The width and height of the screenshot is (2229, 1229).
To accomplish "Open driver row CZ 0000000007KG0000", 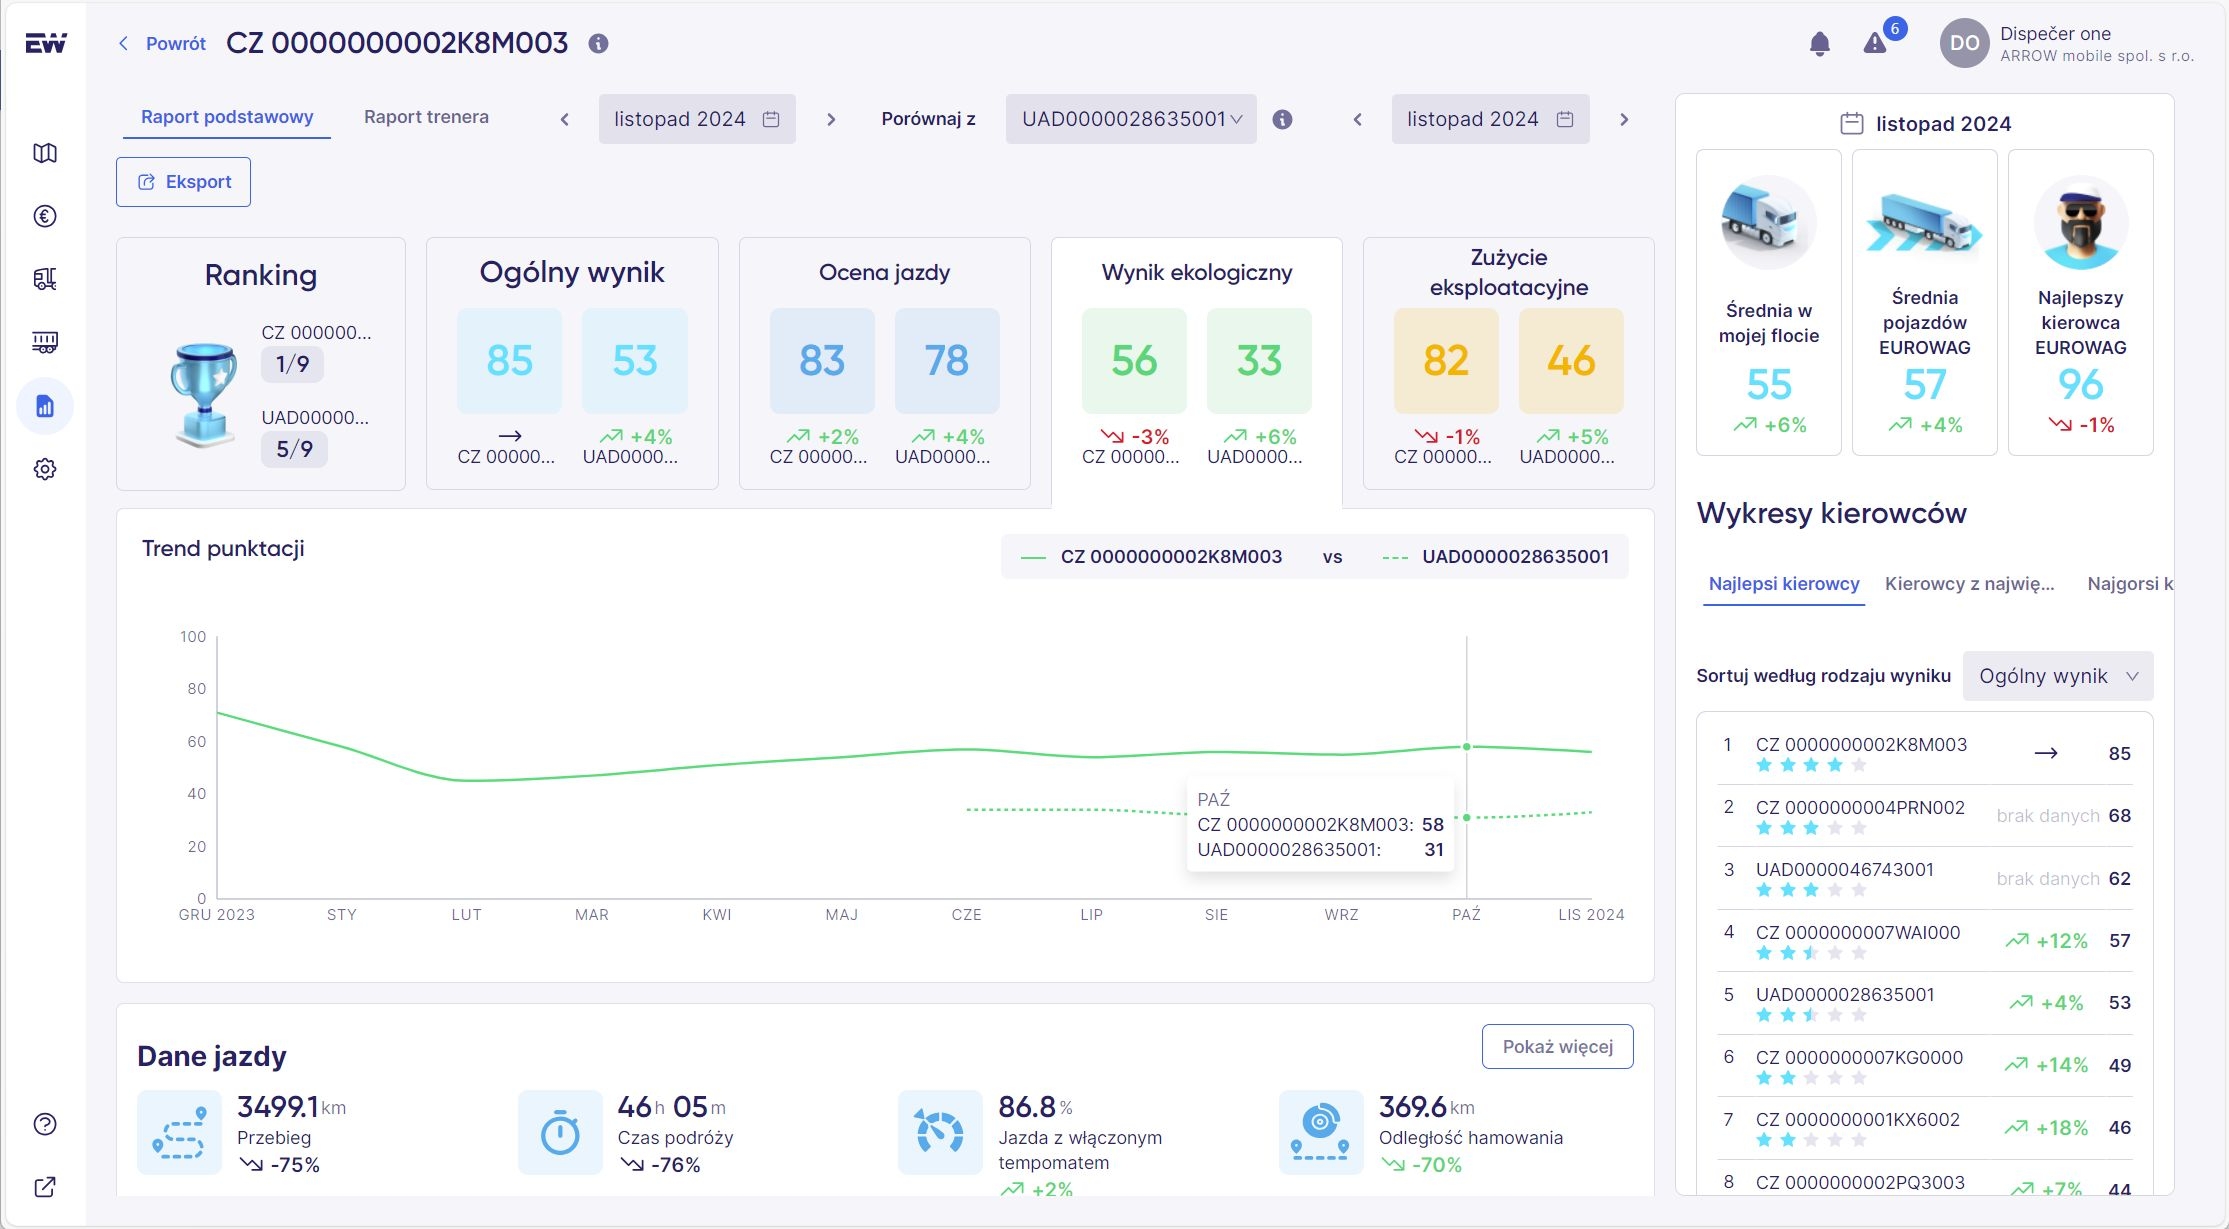I will [1925, 1066].
